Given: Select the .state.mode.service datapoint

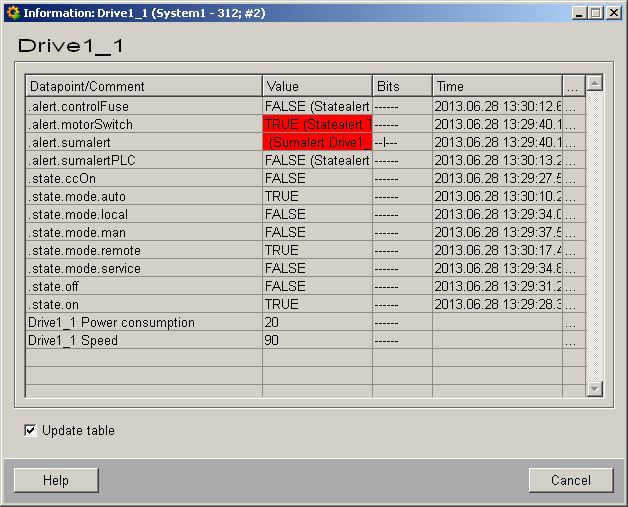Looking at the screenshot, I should coord(144,268).
